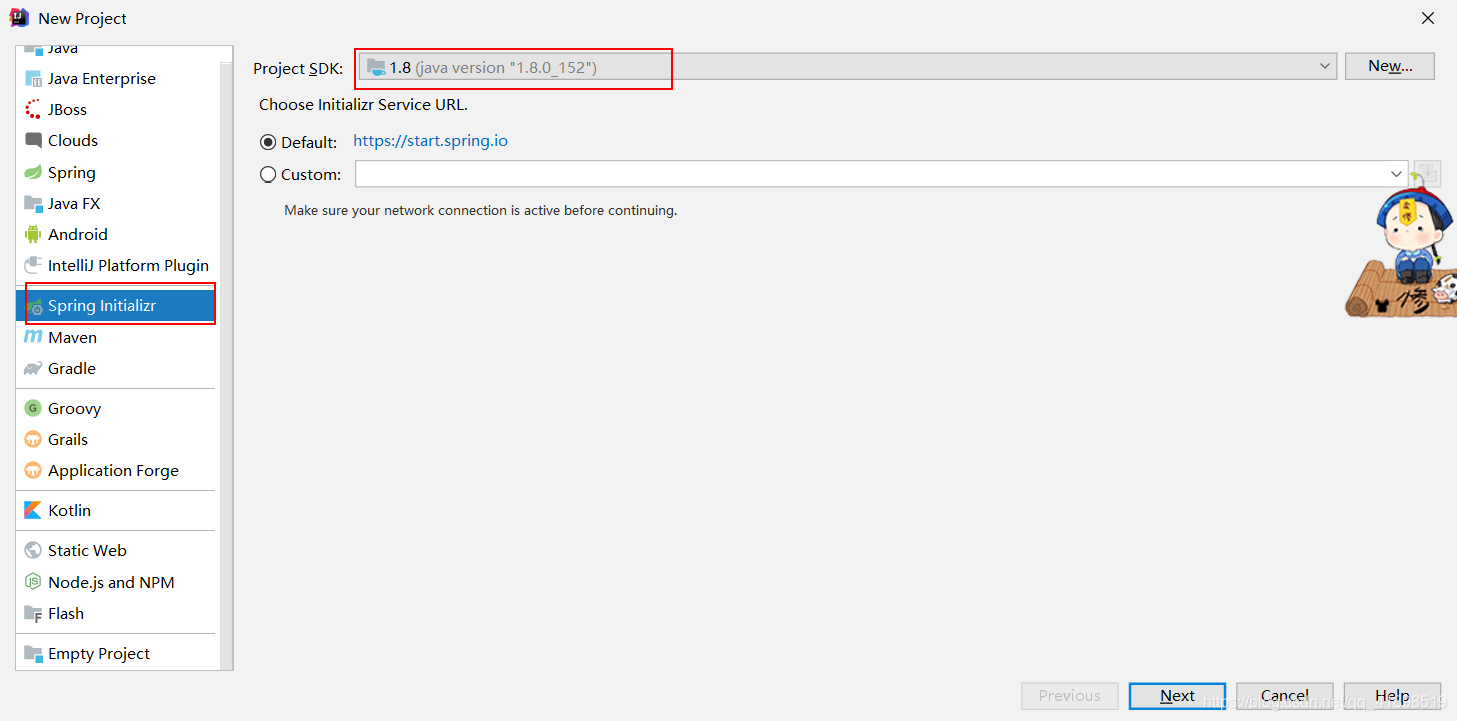Click the Empty Project folder icon
This screenshot has width=1457, height=721.
click(33, 654)
